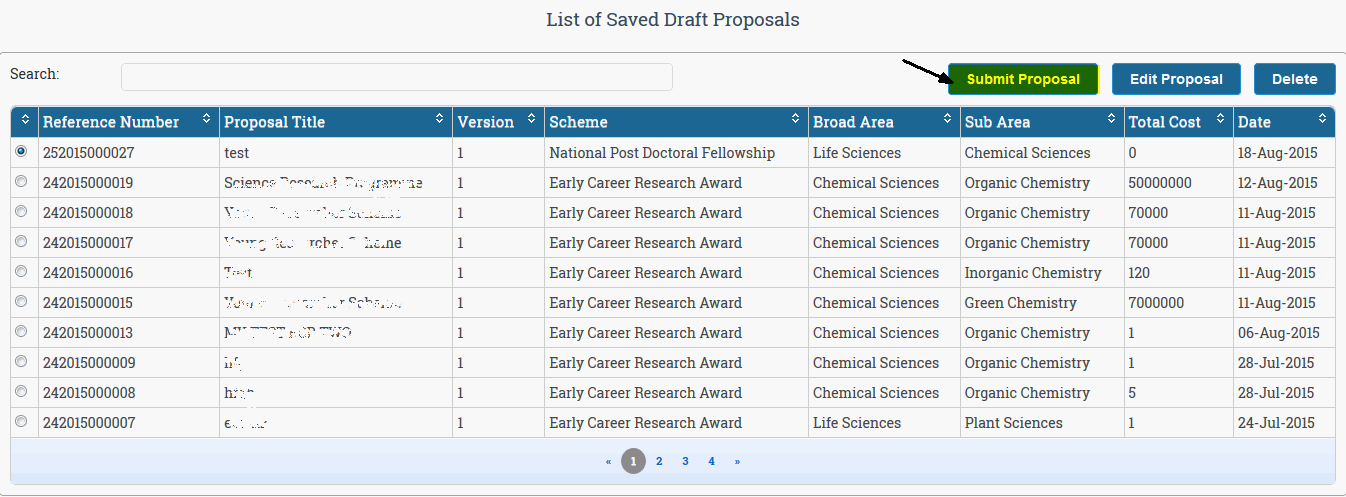This screenshot has width=1346, height=497.
Task: Click date 18-Aug-2015
Action: tap(1277, 153)
